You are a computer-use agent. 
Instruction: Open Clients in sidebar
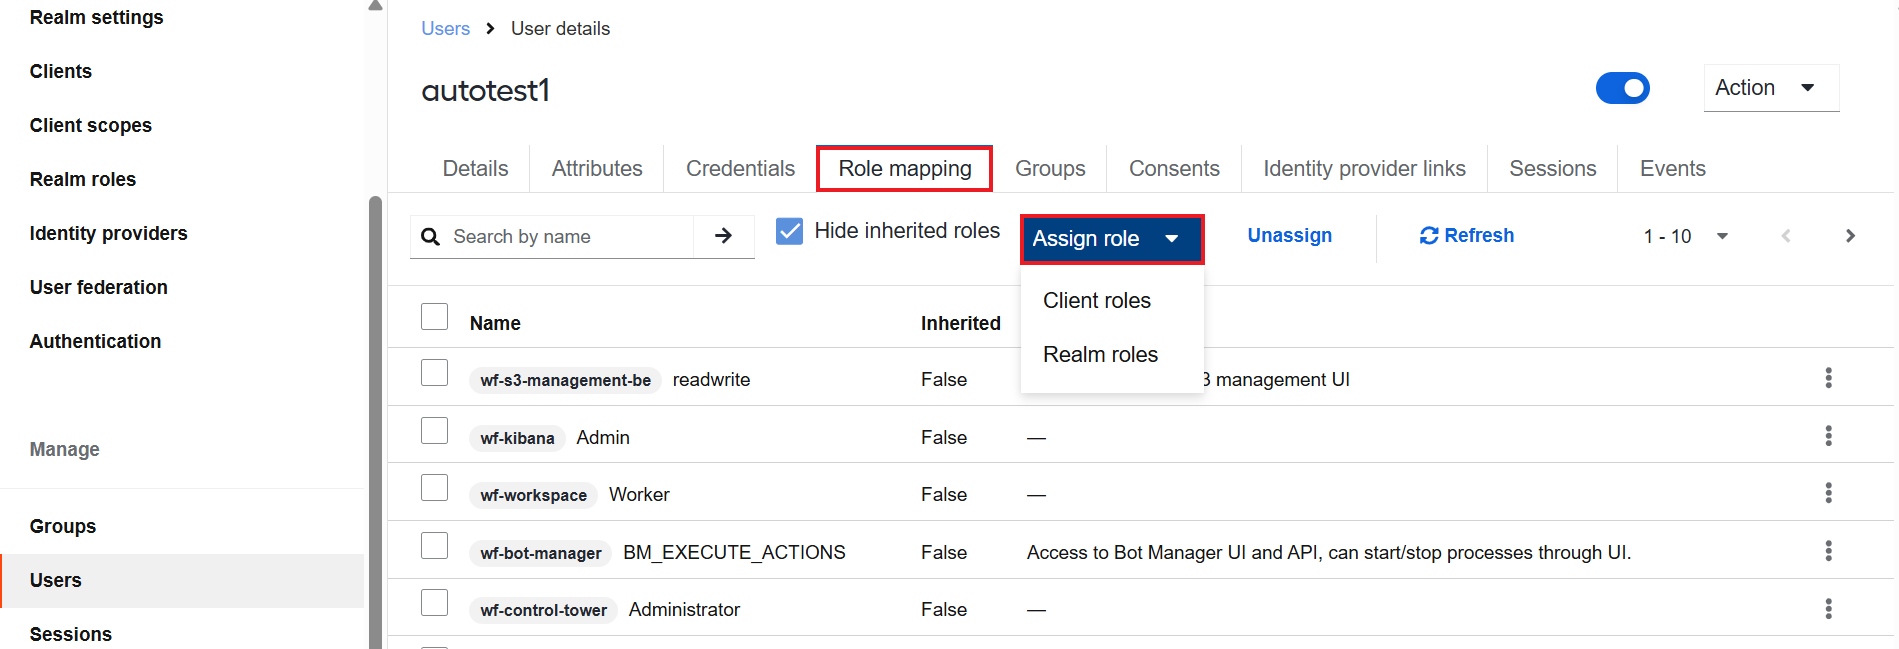pos(61,71)
